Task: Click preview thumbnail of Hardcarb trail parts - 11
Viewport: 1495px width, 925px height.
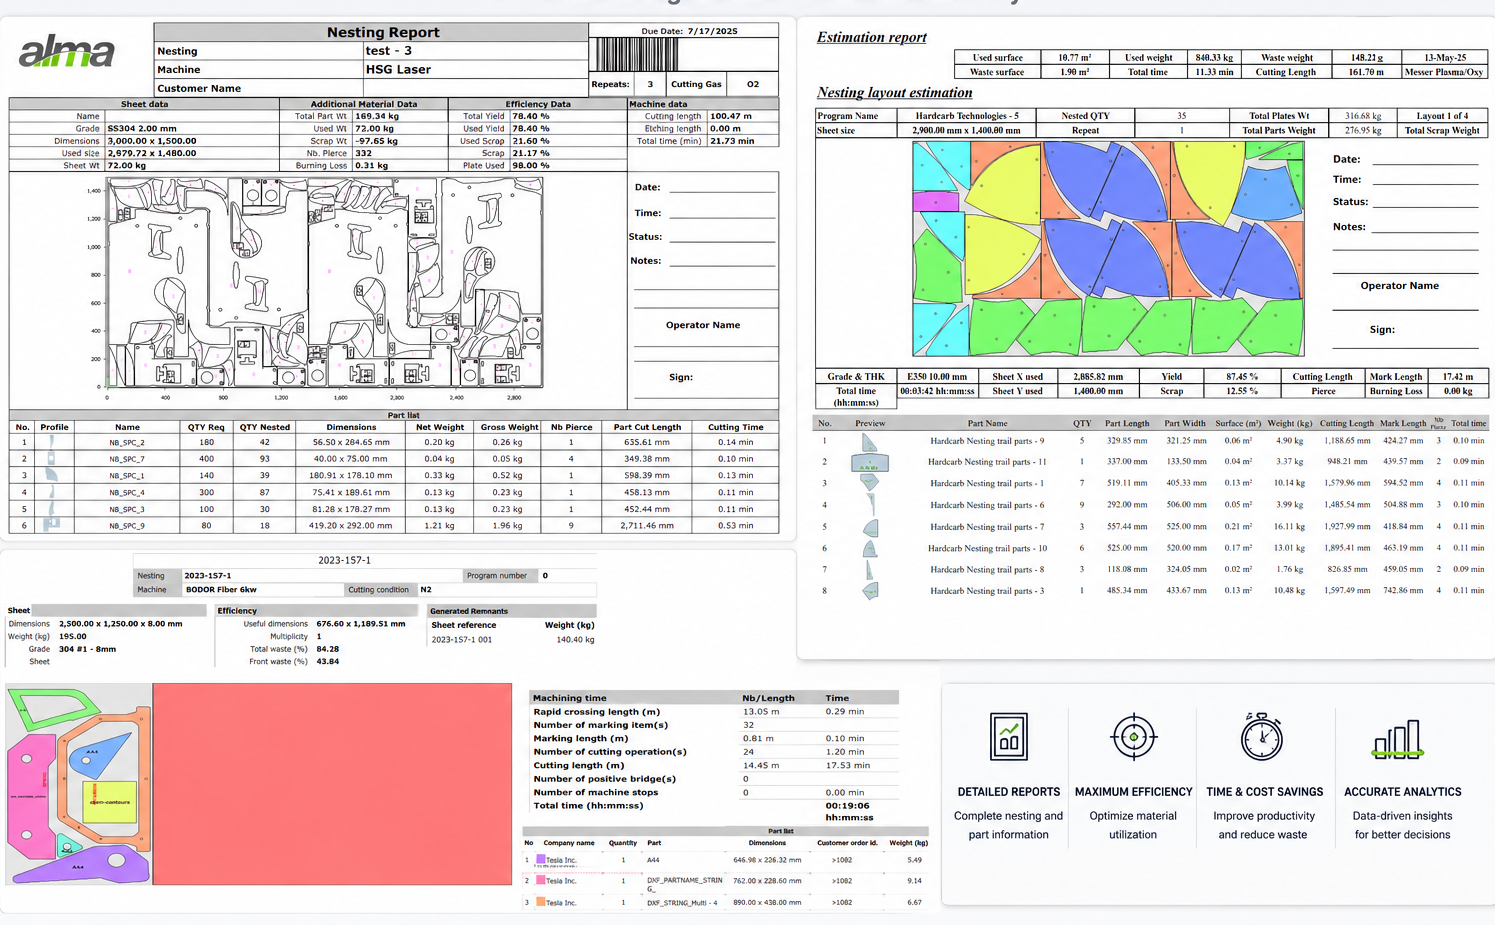Action: point(869,462)
